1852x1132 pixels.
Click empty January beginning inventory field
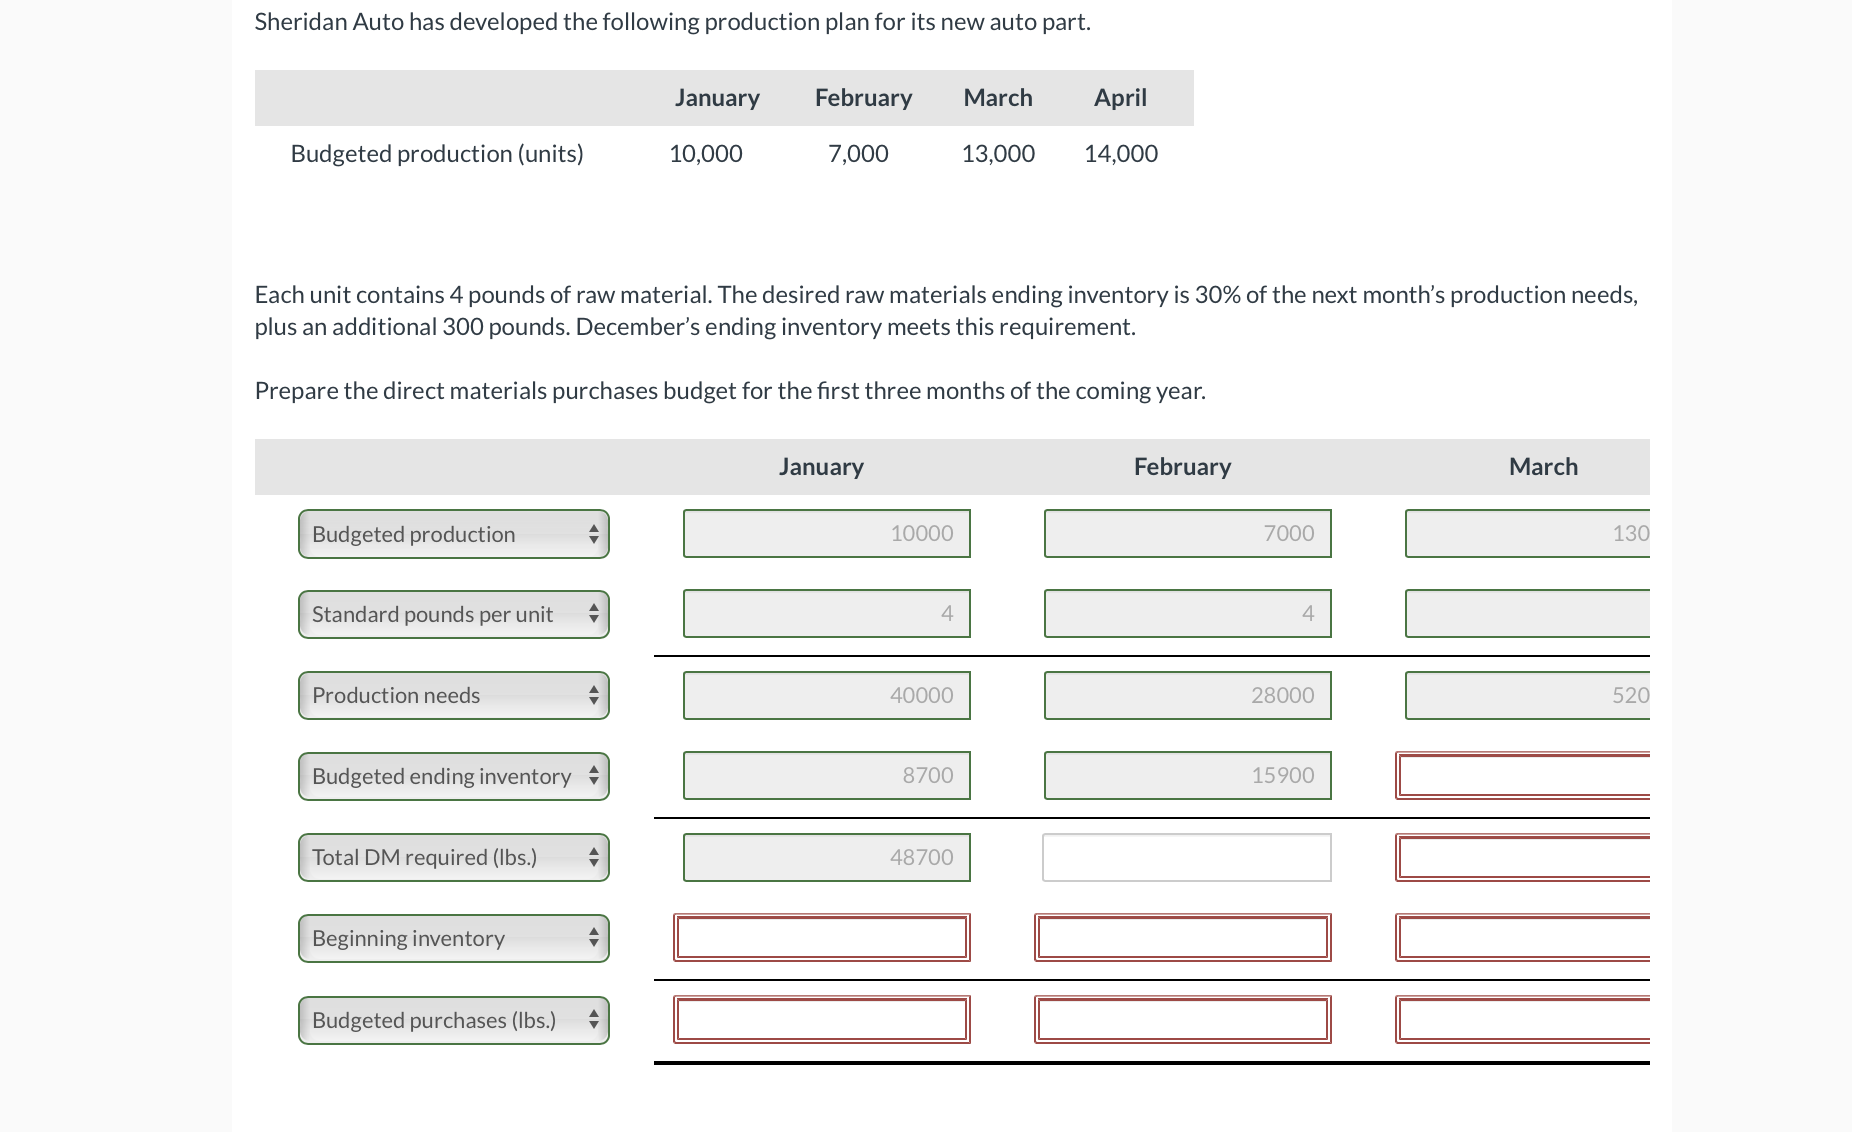tap(822, 937)
